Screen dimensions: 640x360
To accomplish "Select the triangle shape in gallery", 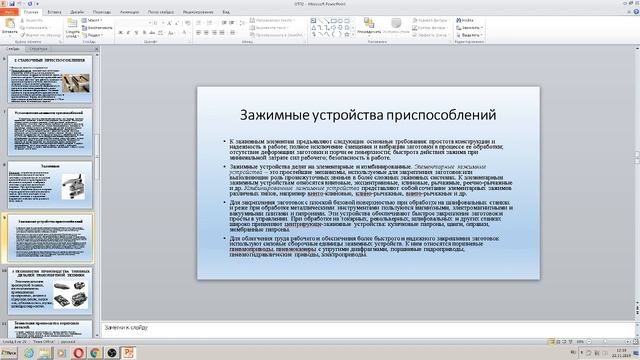I will coord(313,28).
